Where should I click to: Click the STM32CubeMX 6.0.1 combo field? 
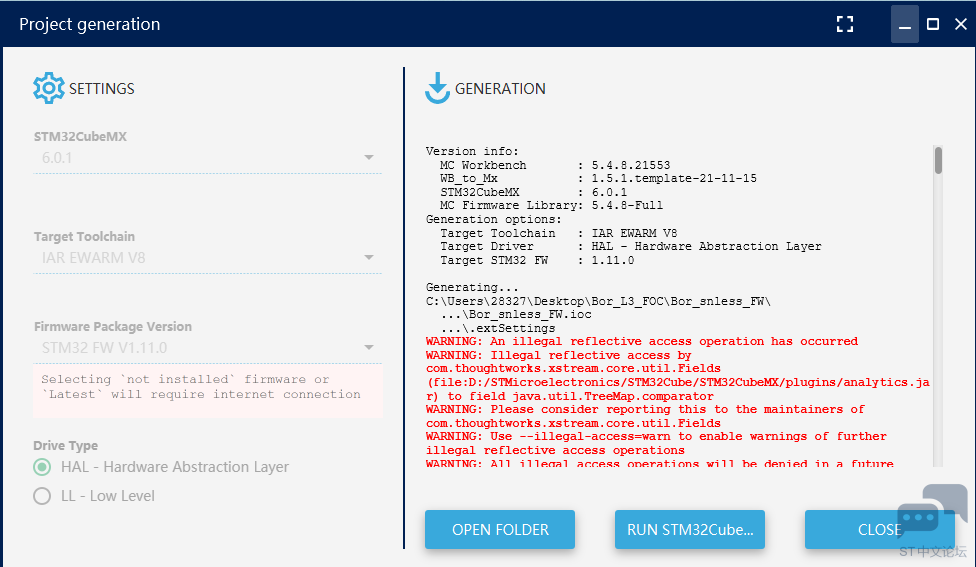point(207,158)
